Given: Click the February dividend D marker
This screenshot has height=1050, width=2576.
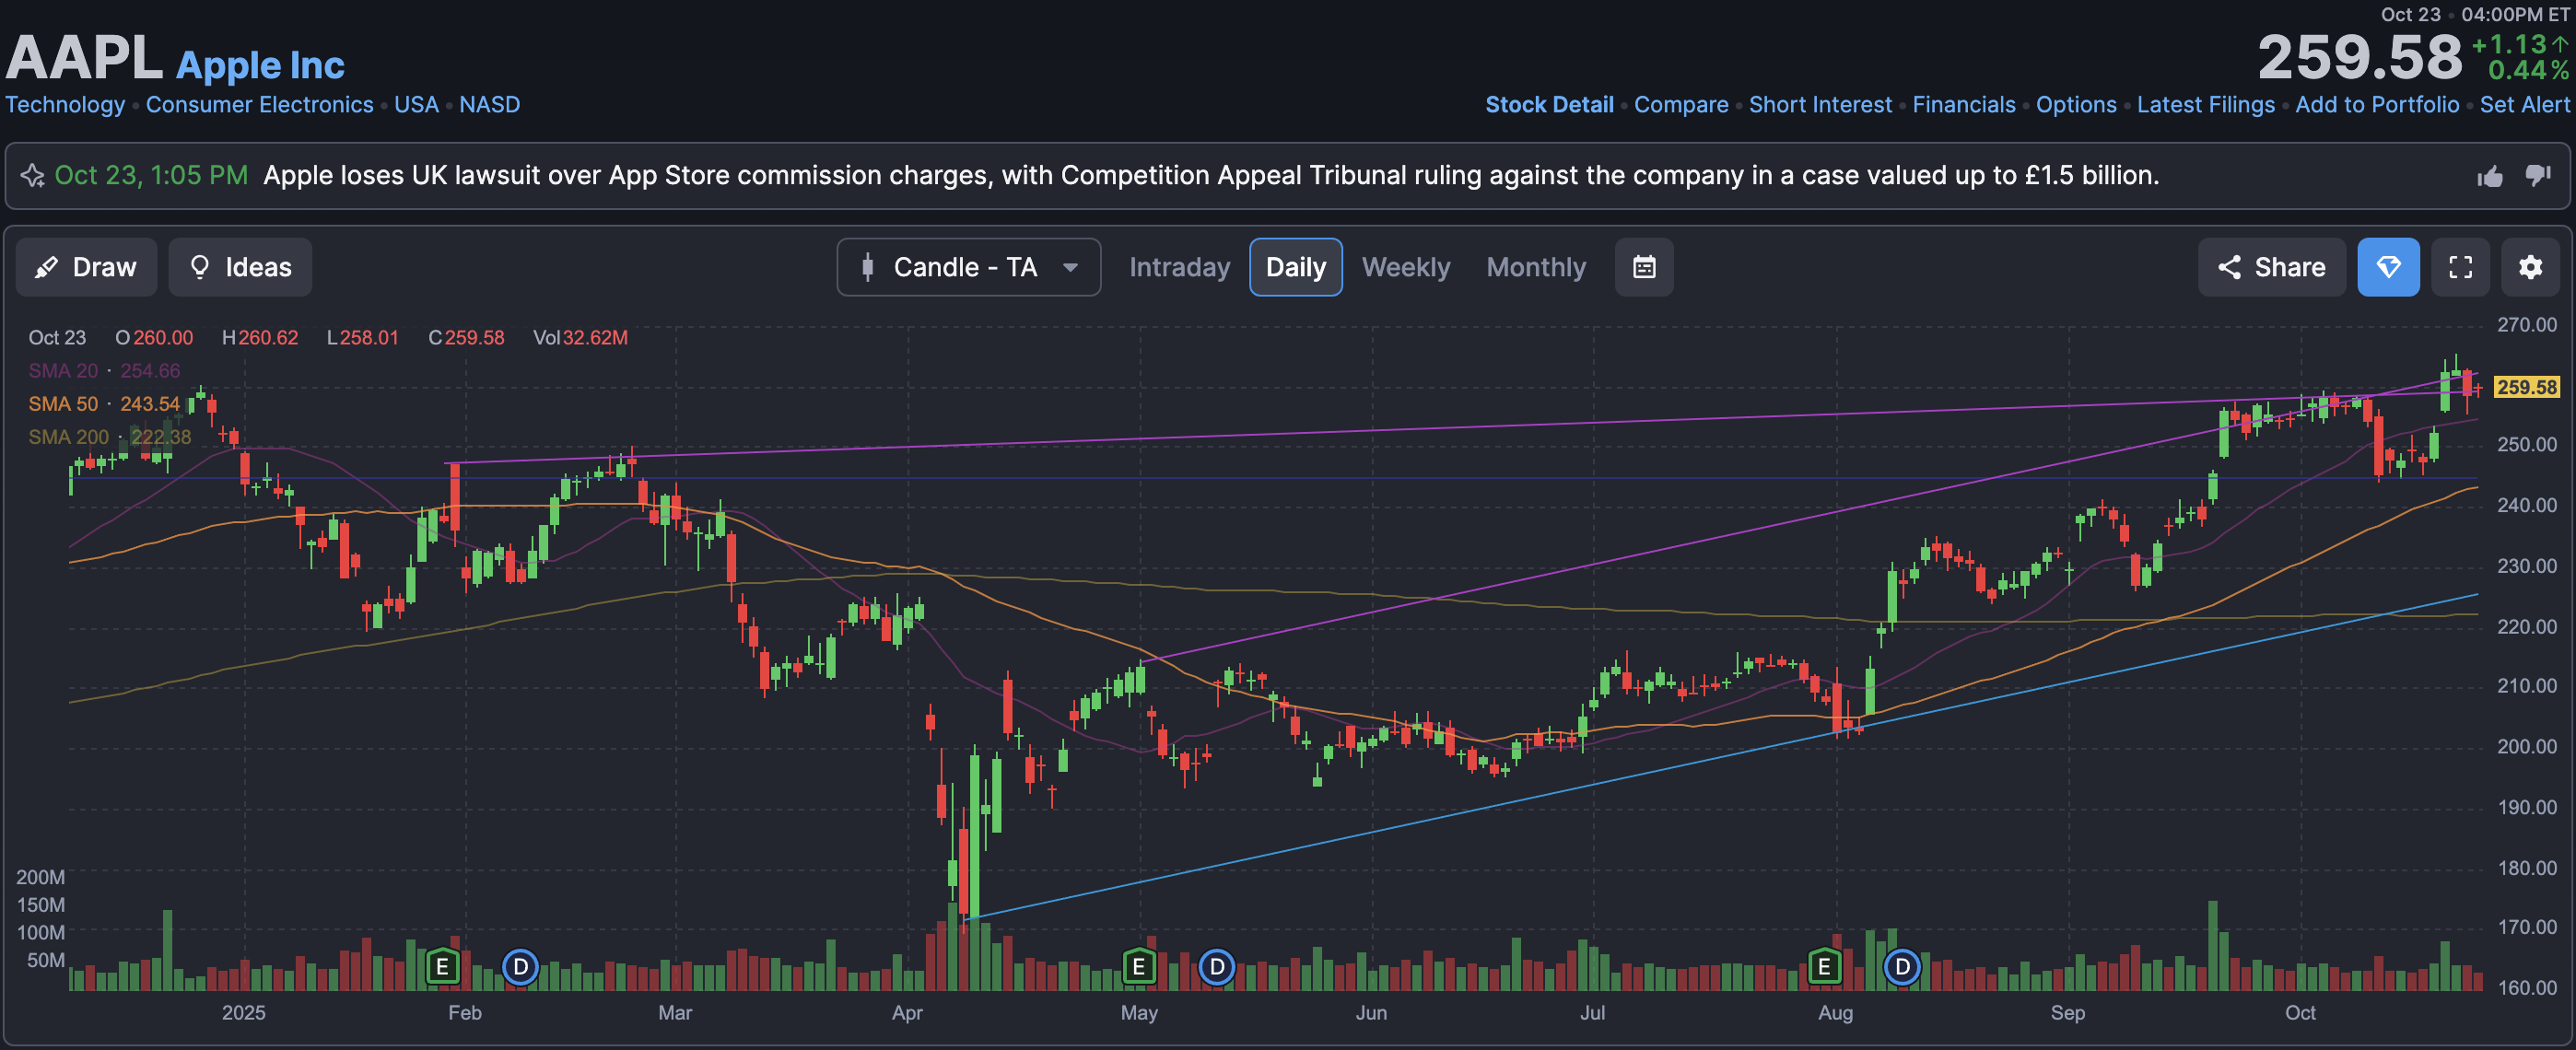Looking at the screenshot, I should coord(520,967).
